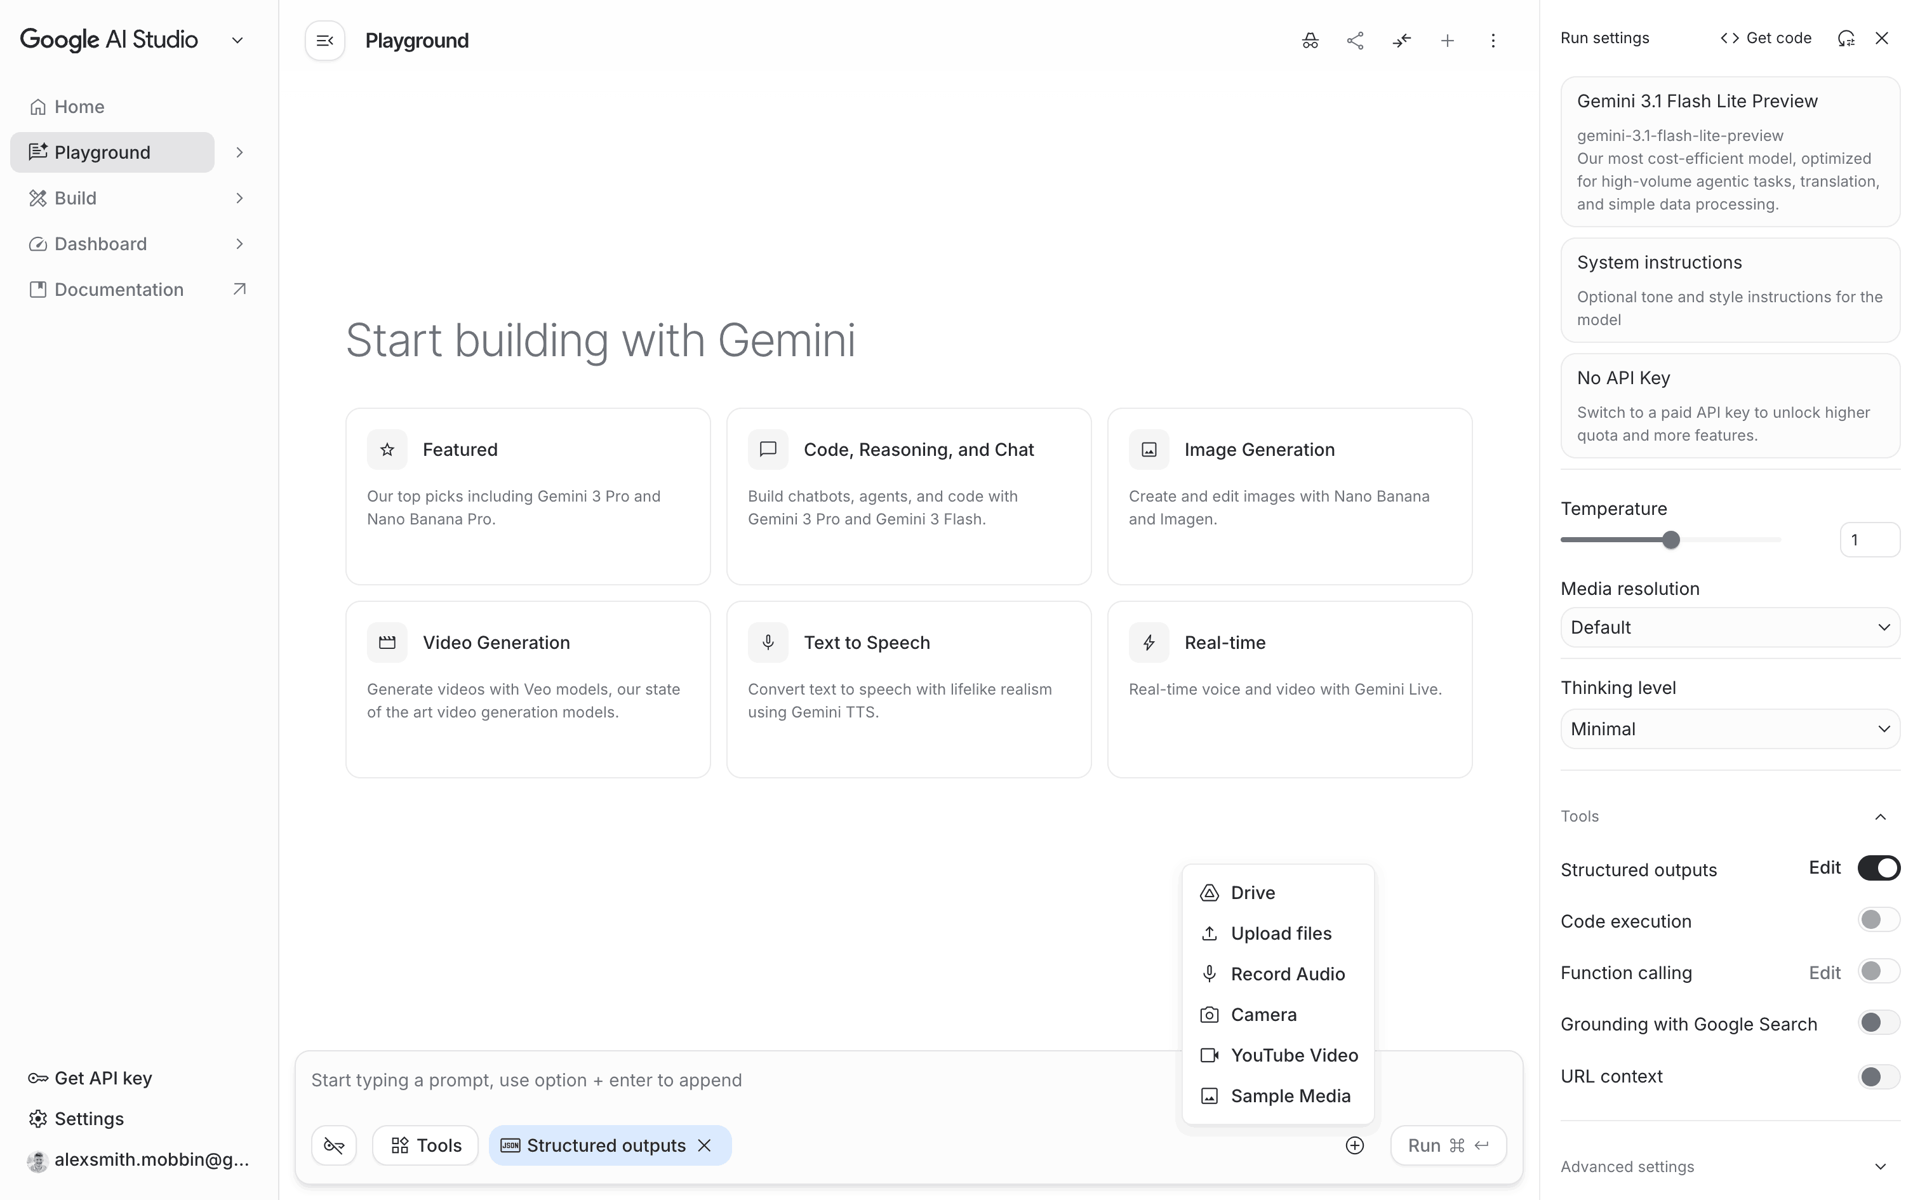Click the chat bubble icon on Code, Reasoning card
Image resolution: width=1920 pixels, height=1200 pixels.
(768, 450)
